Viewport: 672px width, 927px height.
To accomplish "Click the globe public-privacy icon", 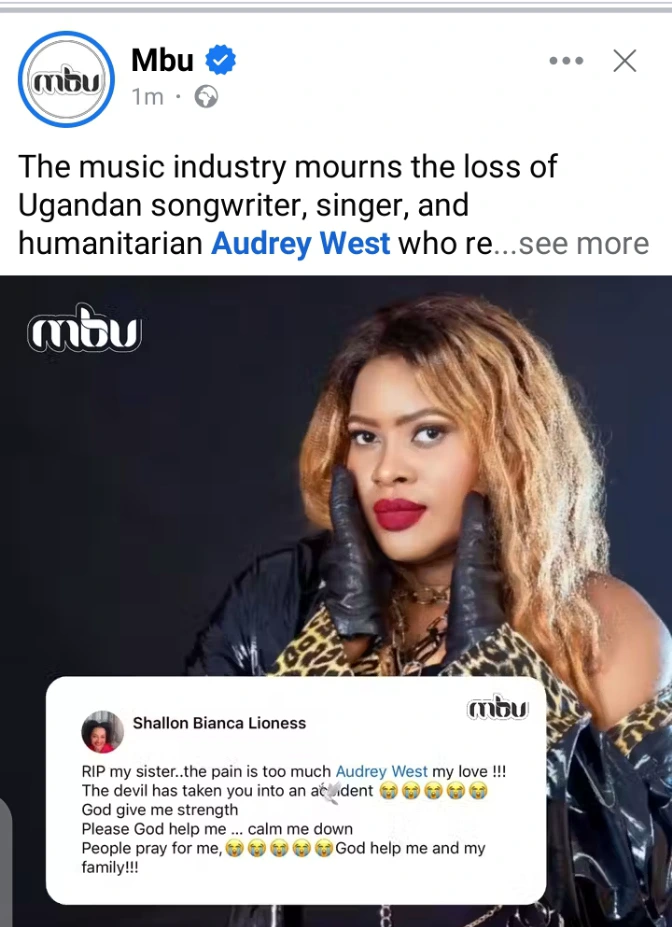I will 206,96.
